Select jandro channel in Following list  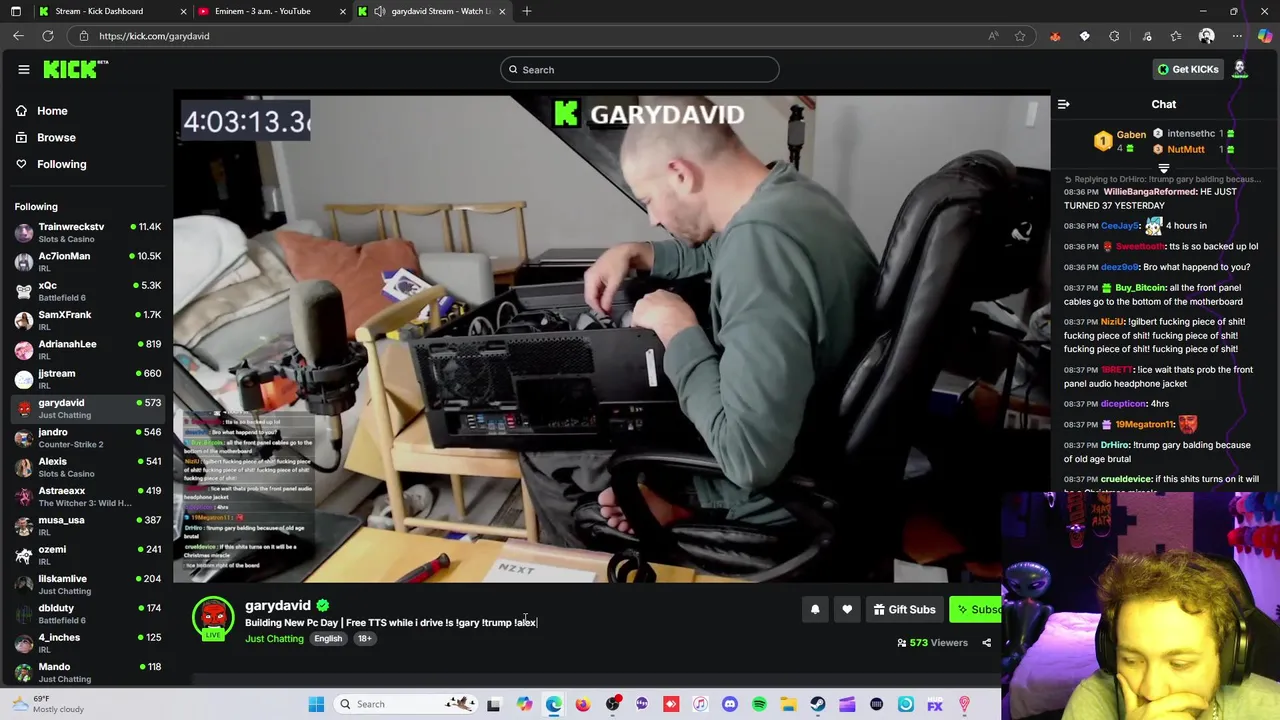pos(88,437)
